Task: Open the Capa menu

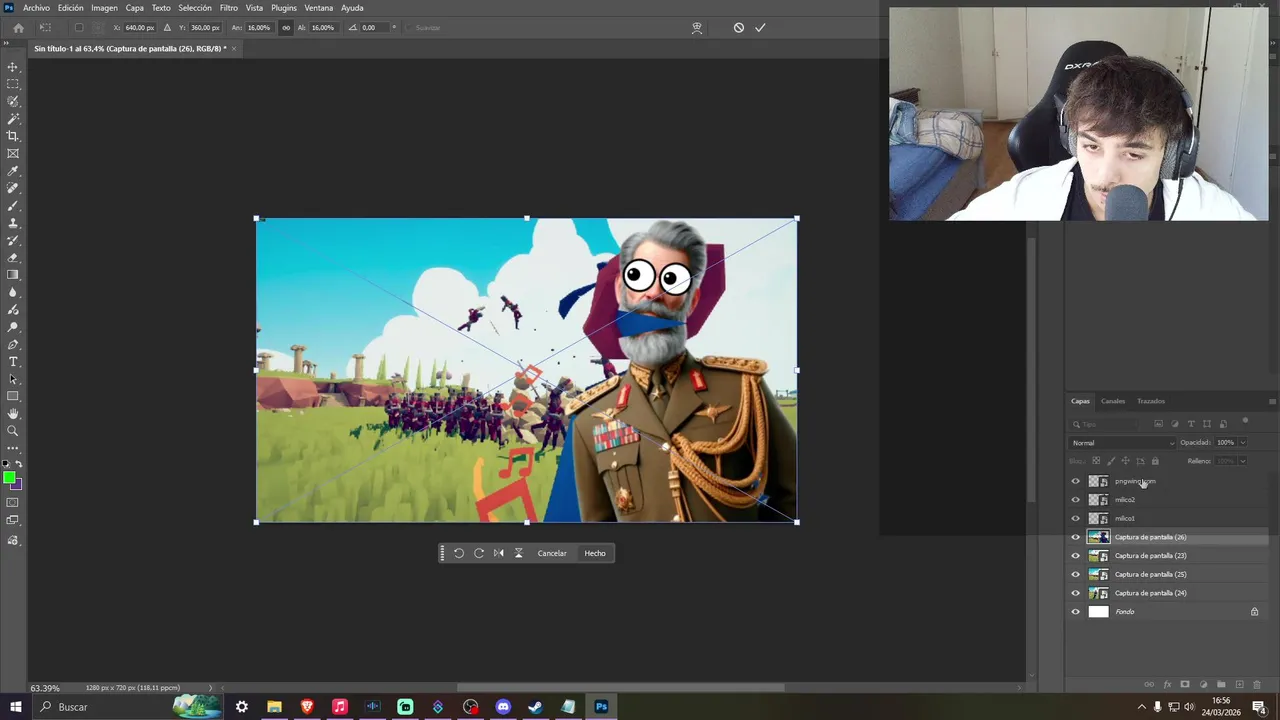Action: (x=134, y=8)
